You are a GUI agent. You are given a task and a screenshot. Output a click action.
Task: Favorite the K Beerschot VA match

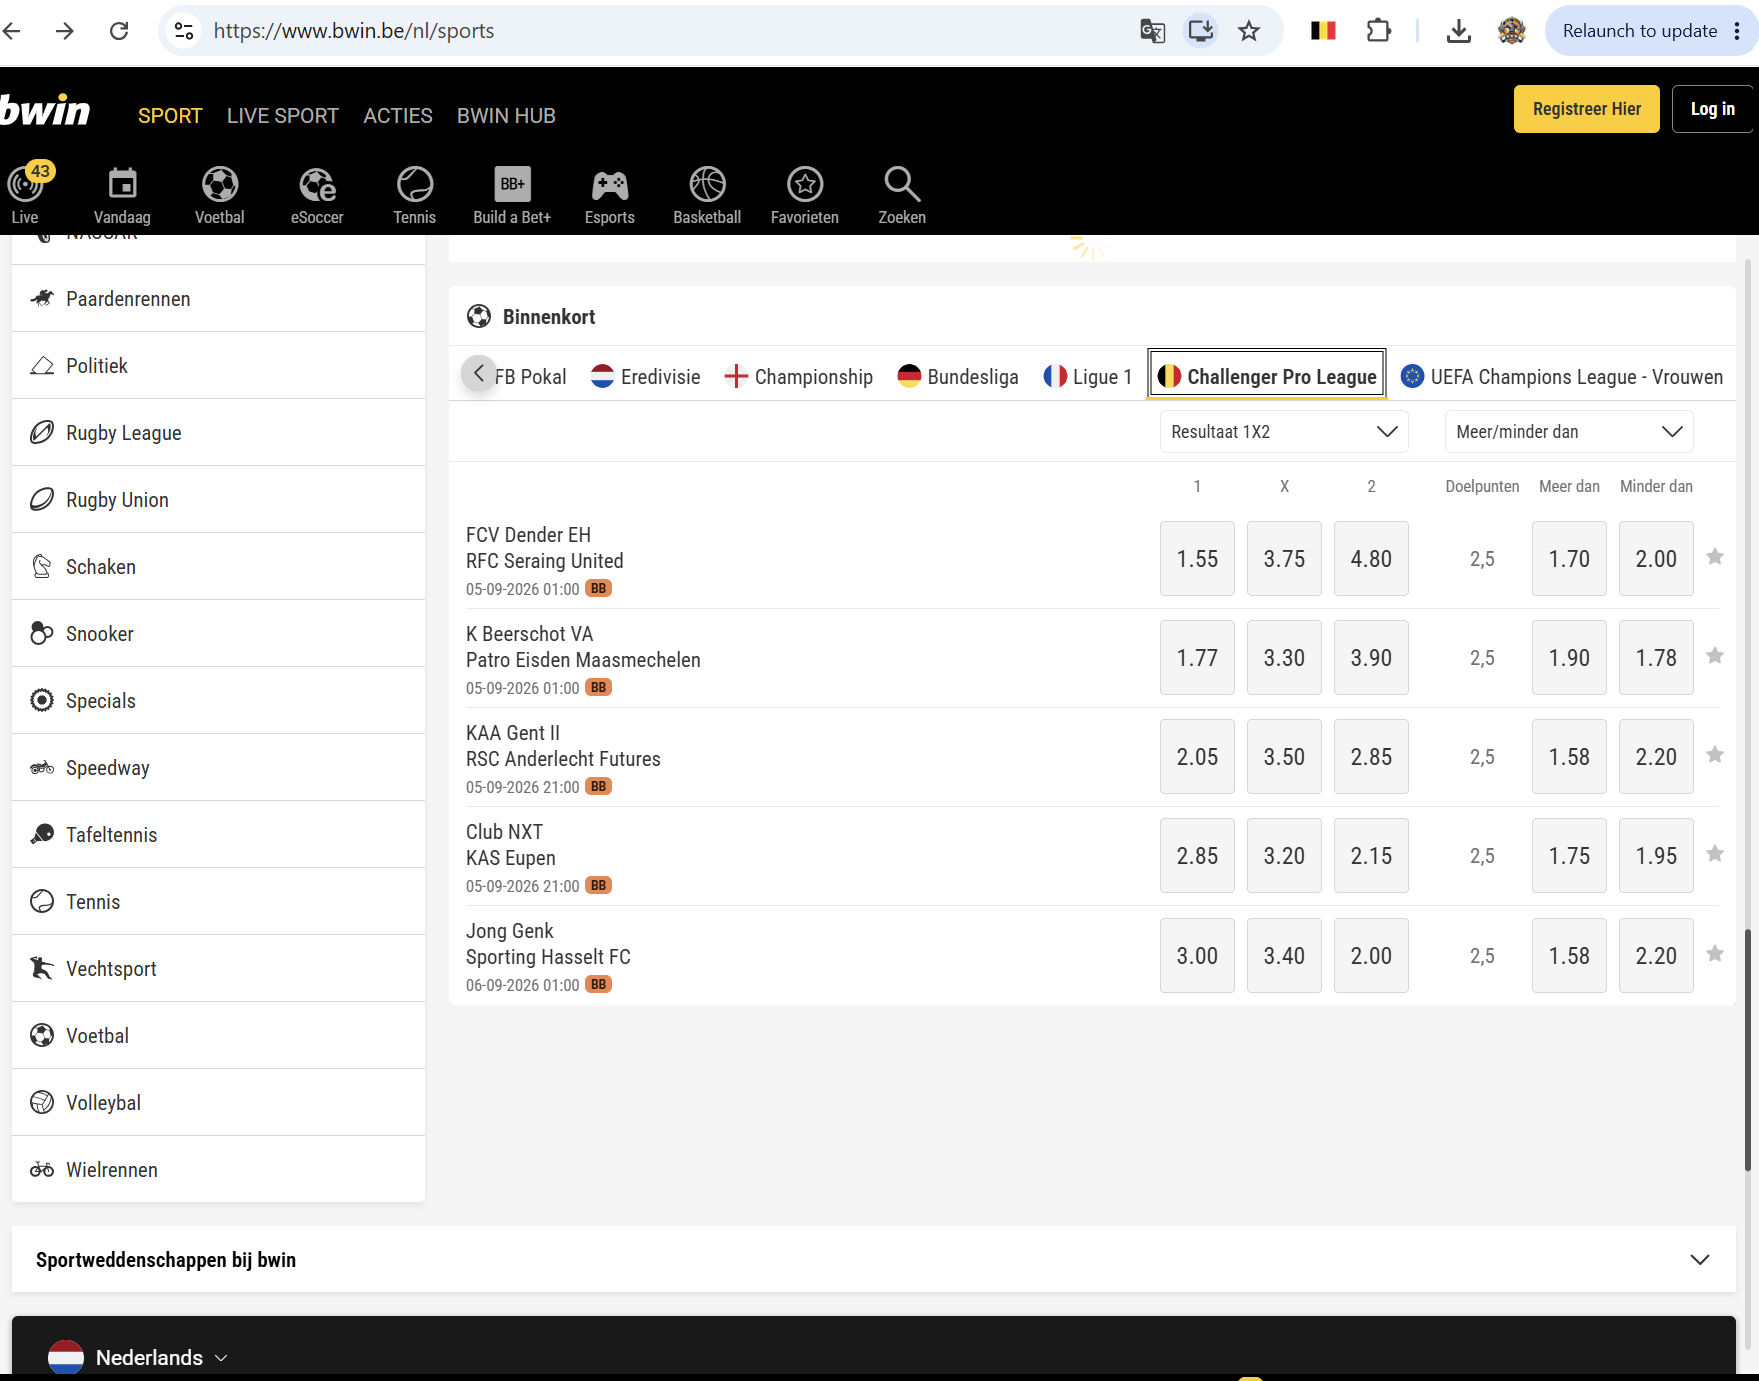point(1715,656)
